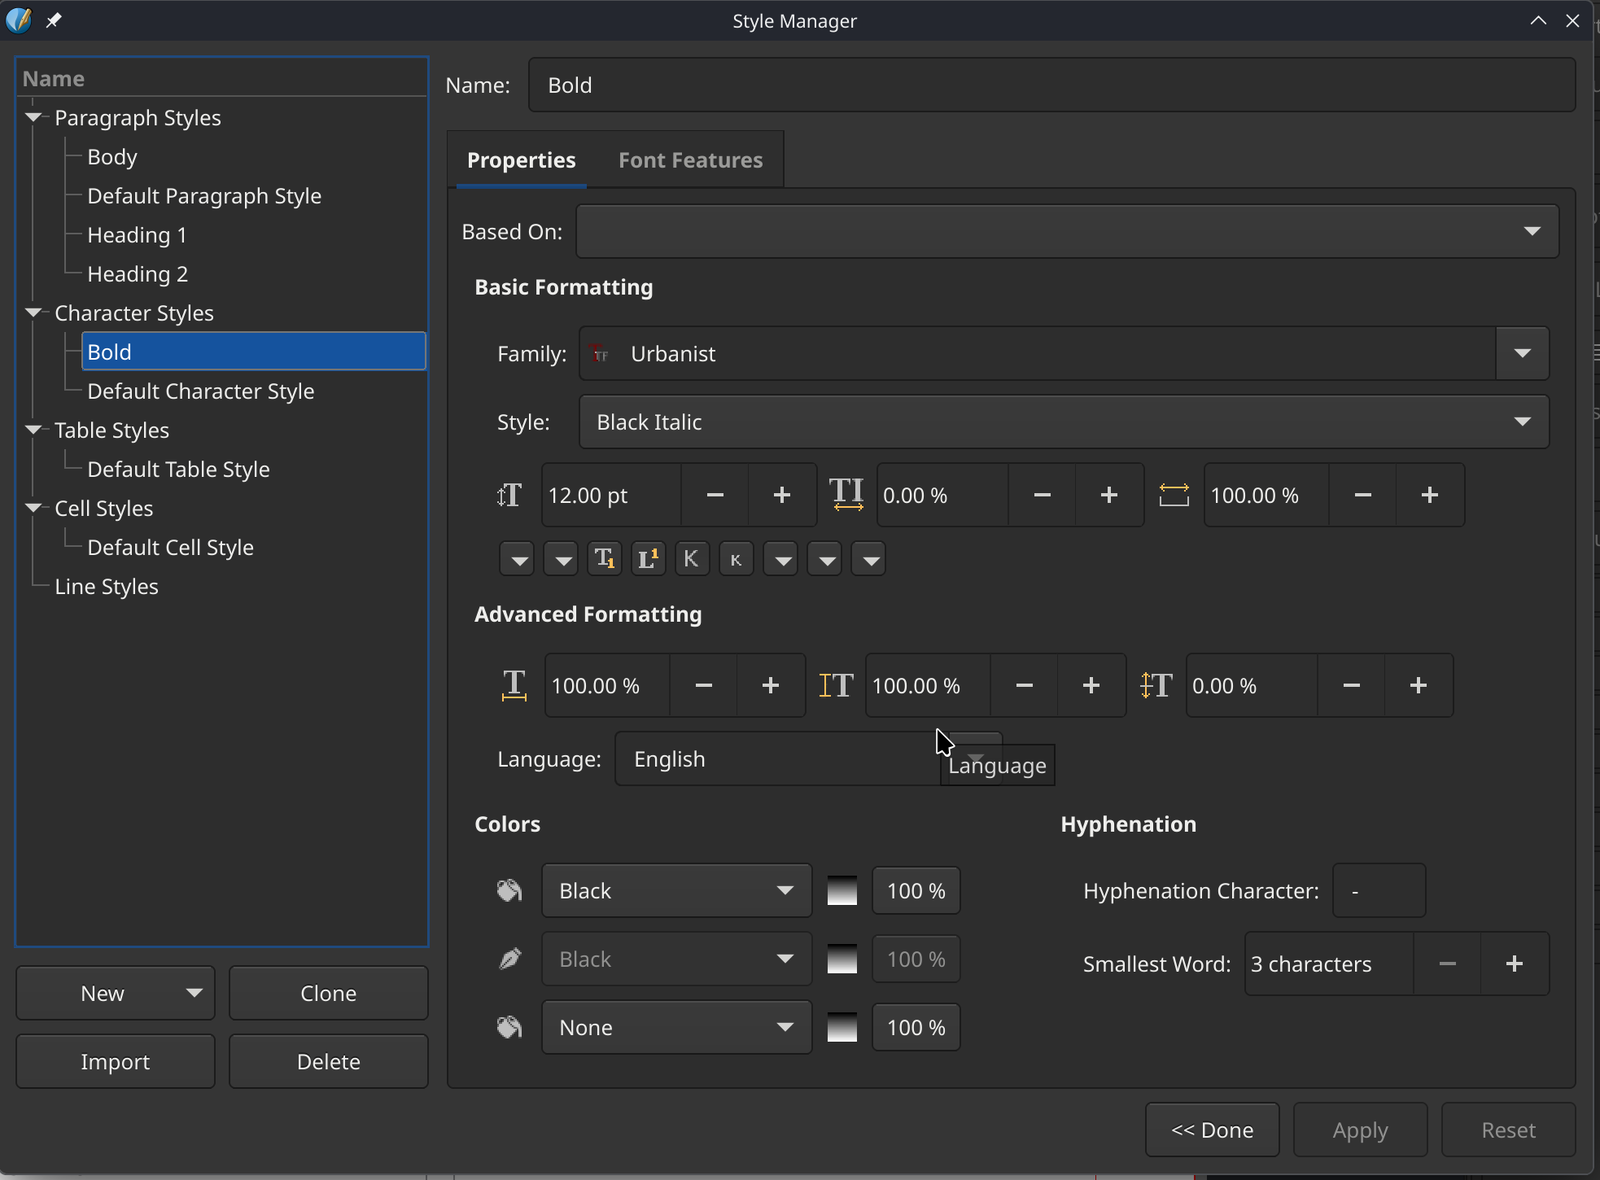Image resolution: width=1600 pixels, height=1180 pixels.
Task: Toggle the superscript formatting button
Action: (x=648, y=559)
